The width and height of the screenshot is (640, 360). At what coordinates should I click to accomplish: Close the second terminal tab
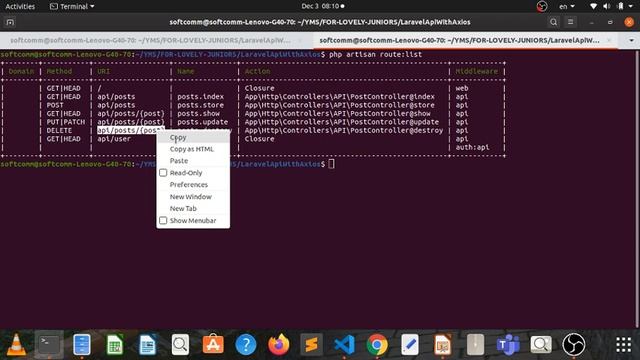pyautogui.click(x=609, y=40)
